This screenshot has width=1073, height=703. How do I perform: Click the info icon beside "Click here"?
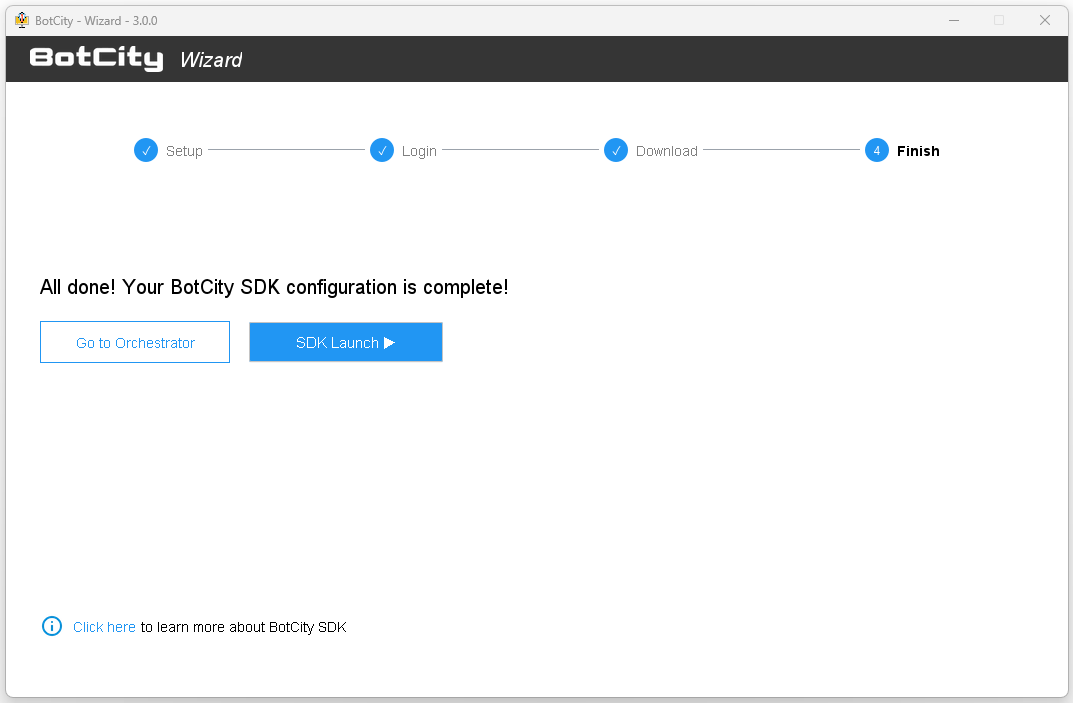point(51,626)
